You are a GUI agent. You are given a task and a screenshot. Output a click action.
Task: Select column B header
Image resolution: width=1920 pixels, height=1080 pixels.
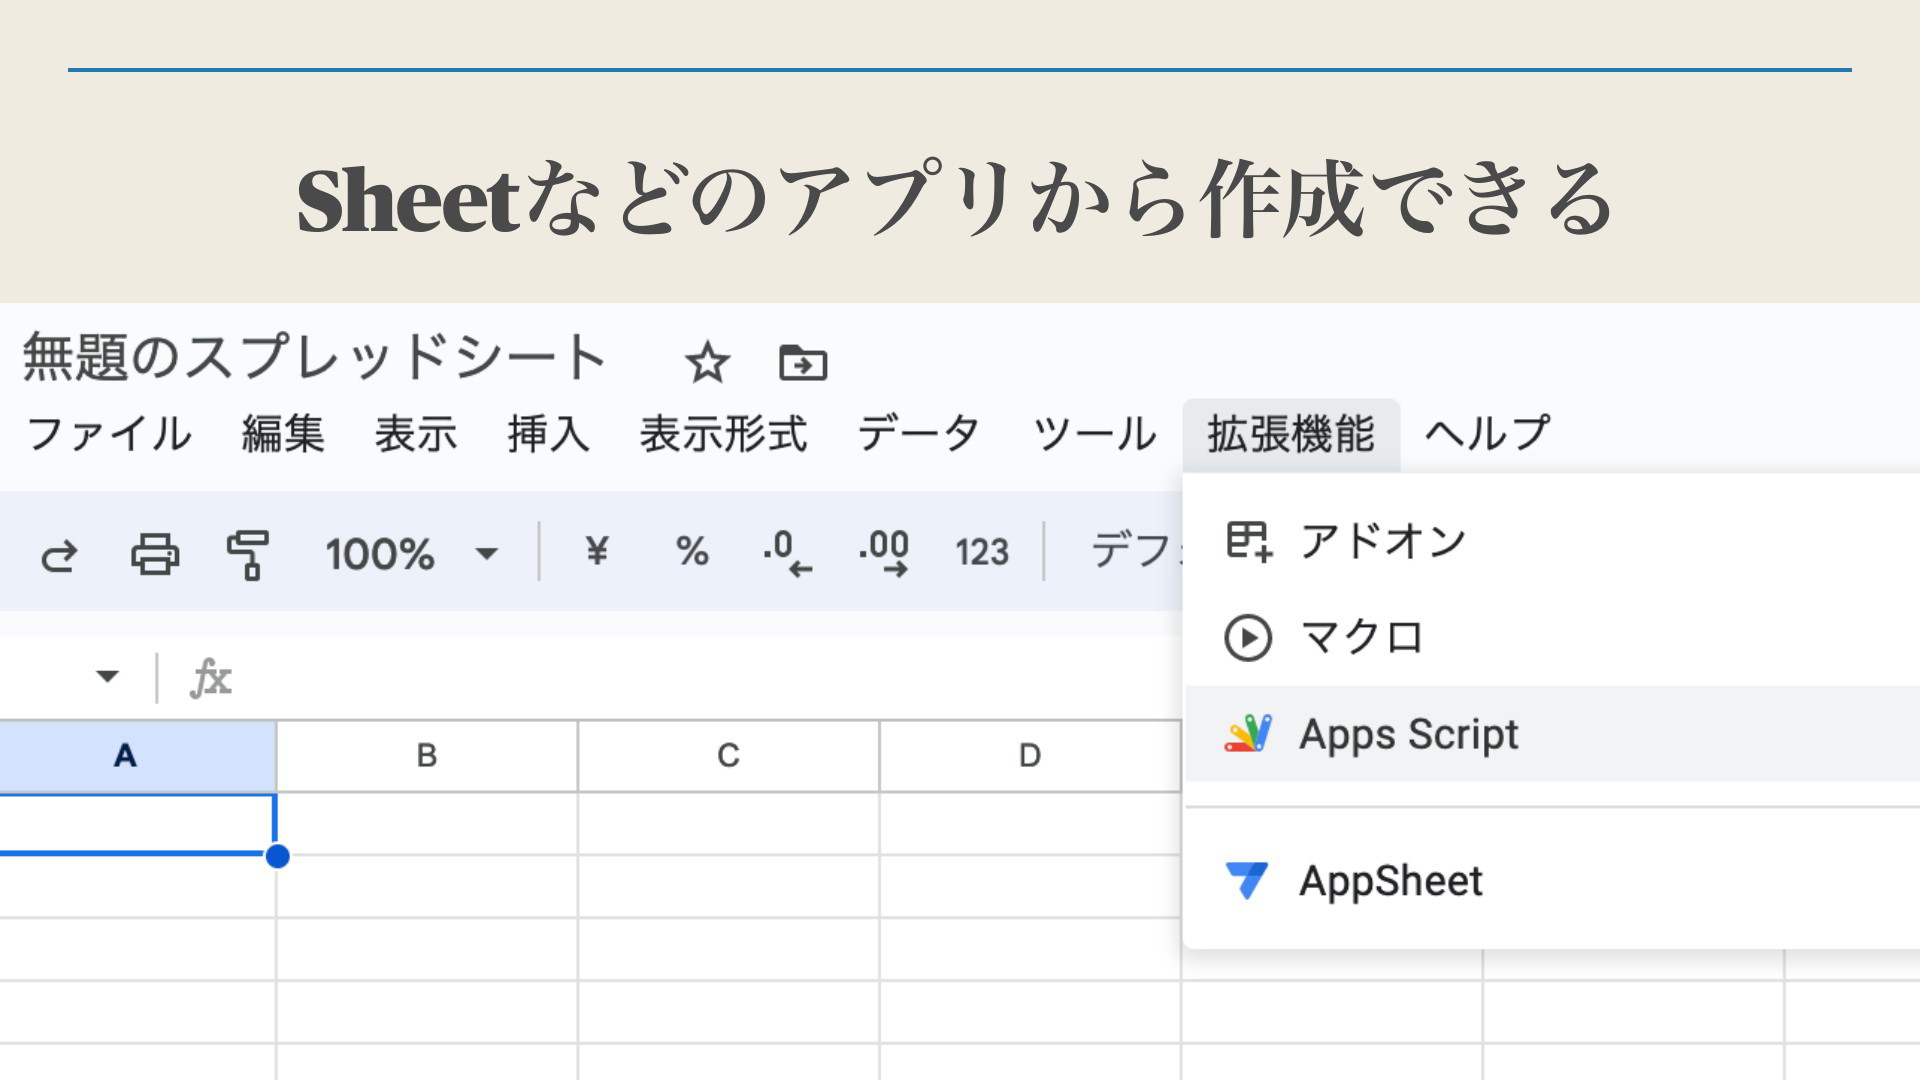click(427, 756)
